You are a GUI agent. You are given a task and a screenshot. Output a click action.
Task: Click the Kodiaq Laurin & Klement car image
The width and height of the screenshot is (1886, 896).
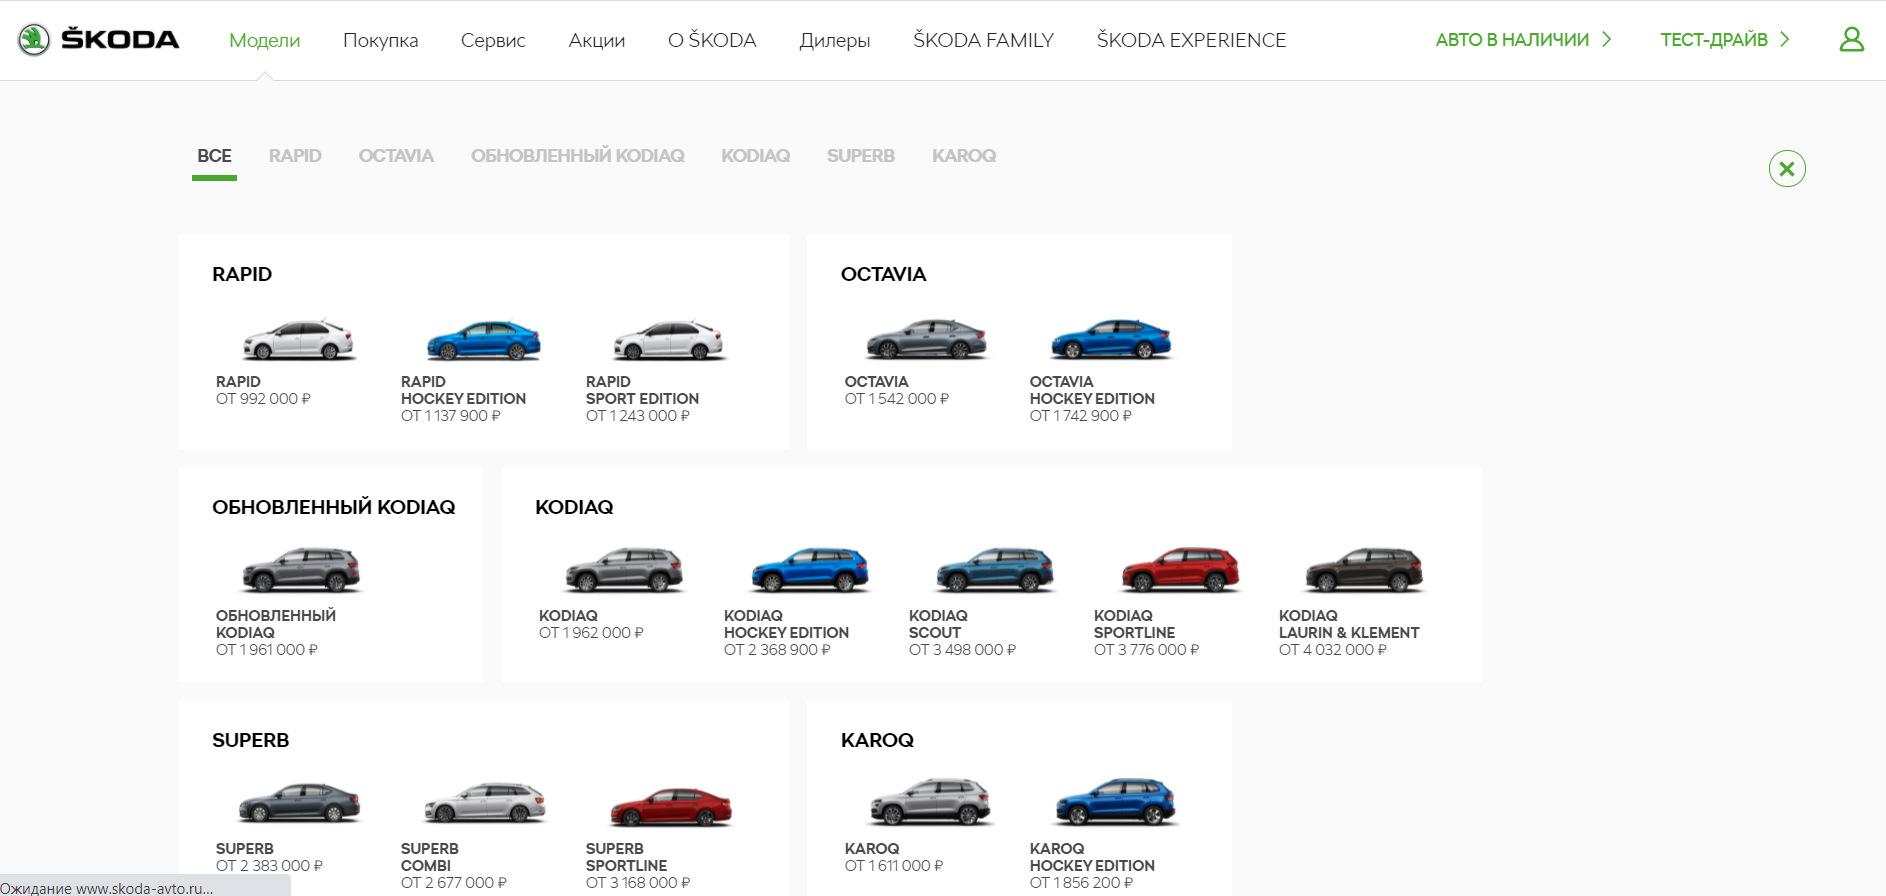coord(1364,570)
